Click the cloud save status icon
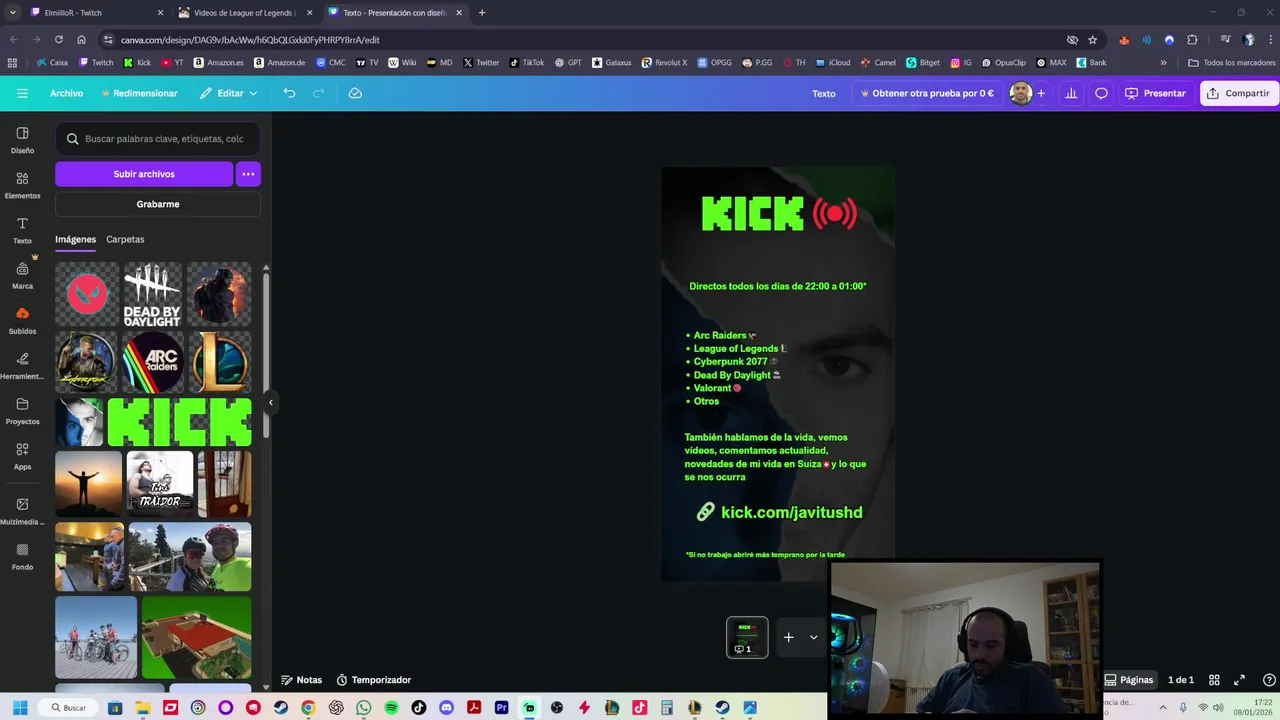The width and height of the screenshot is (1280, 720). tap(355, 93)
